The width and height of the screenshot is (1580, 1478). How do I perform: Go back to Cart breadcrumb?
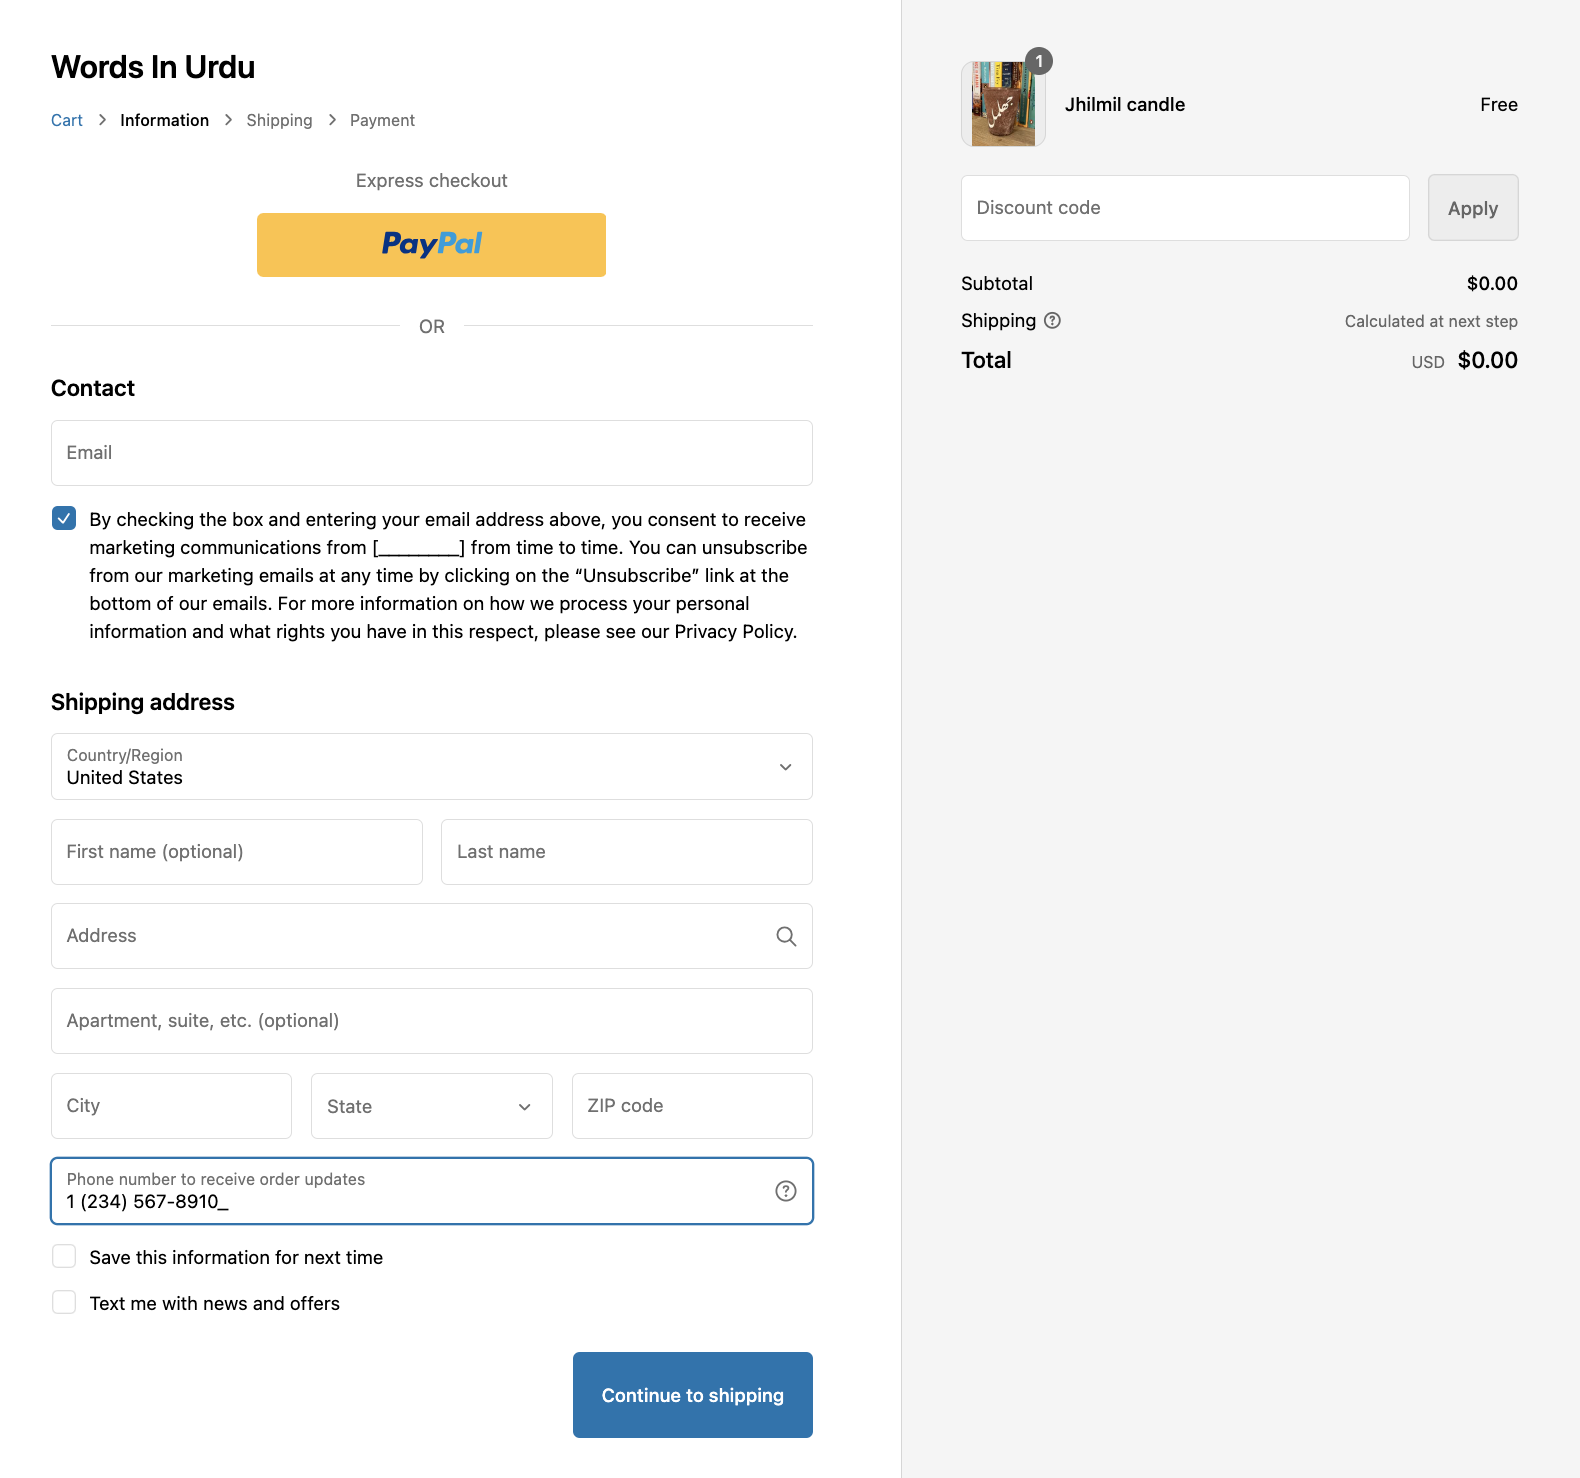(x=67, y=120)
